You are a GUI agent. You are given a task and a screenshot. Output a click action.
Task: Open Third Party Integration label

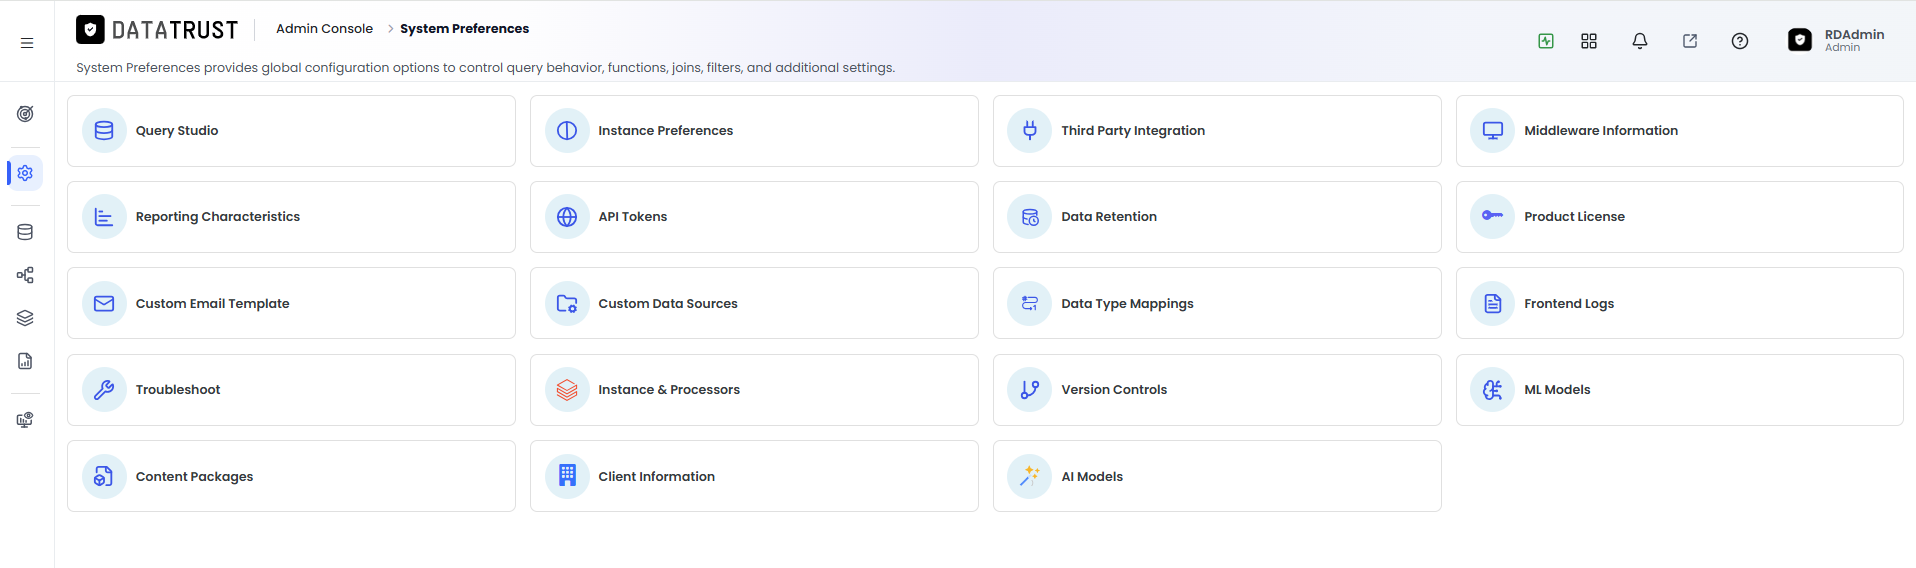[1133, 131]
